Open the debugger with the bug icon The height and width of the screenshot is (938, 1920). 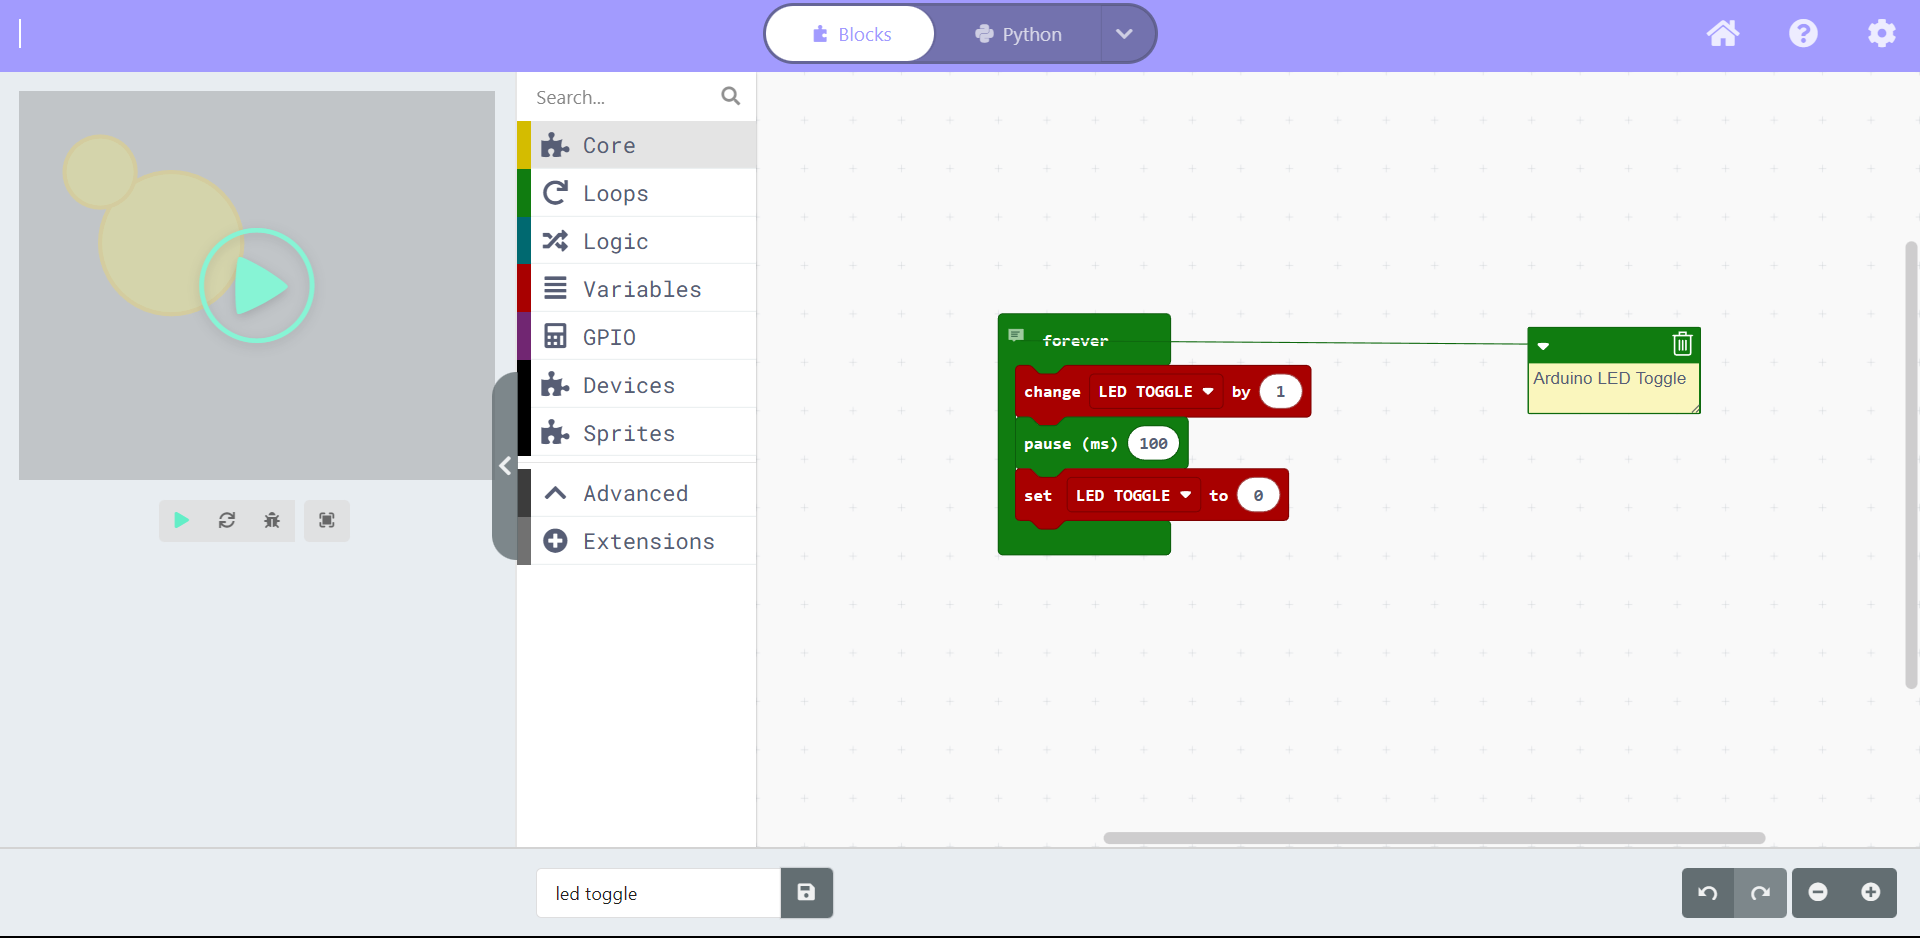coord(272,520)
